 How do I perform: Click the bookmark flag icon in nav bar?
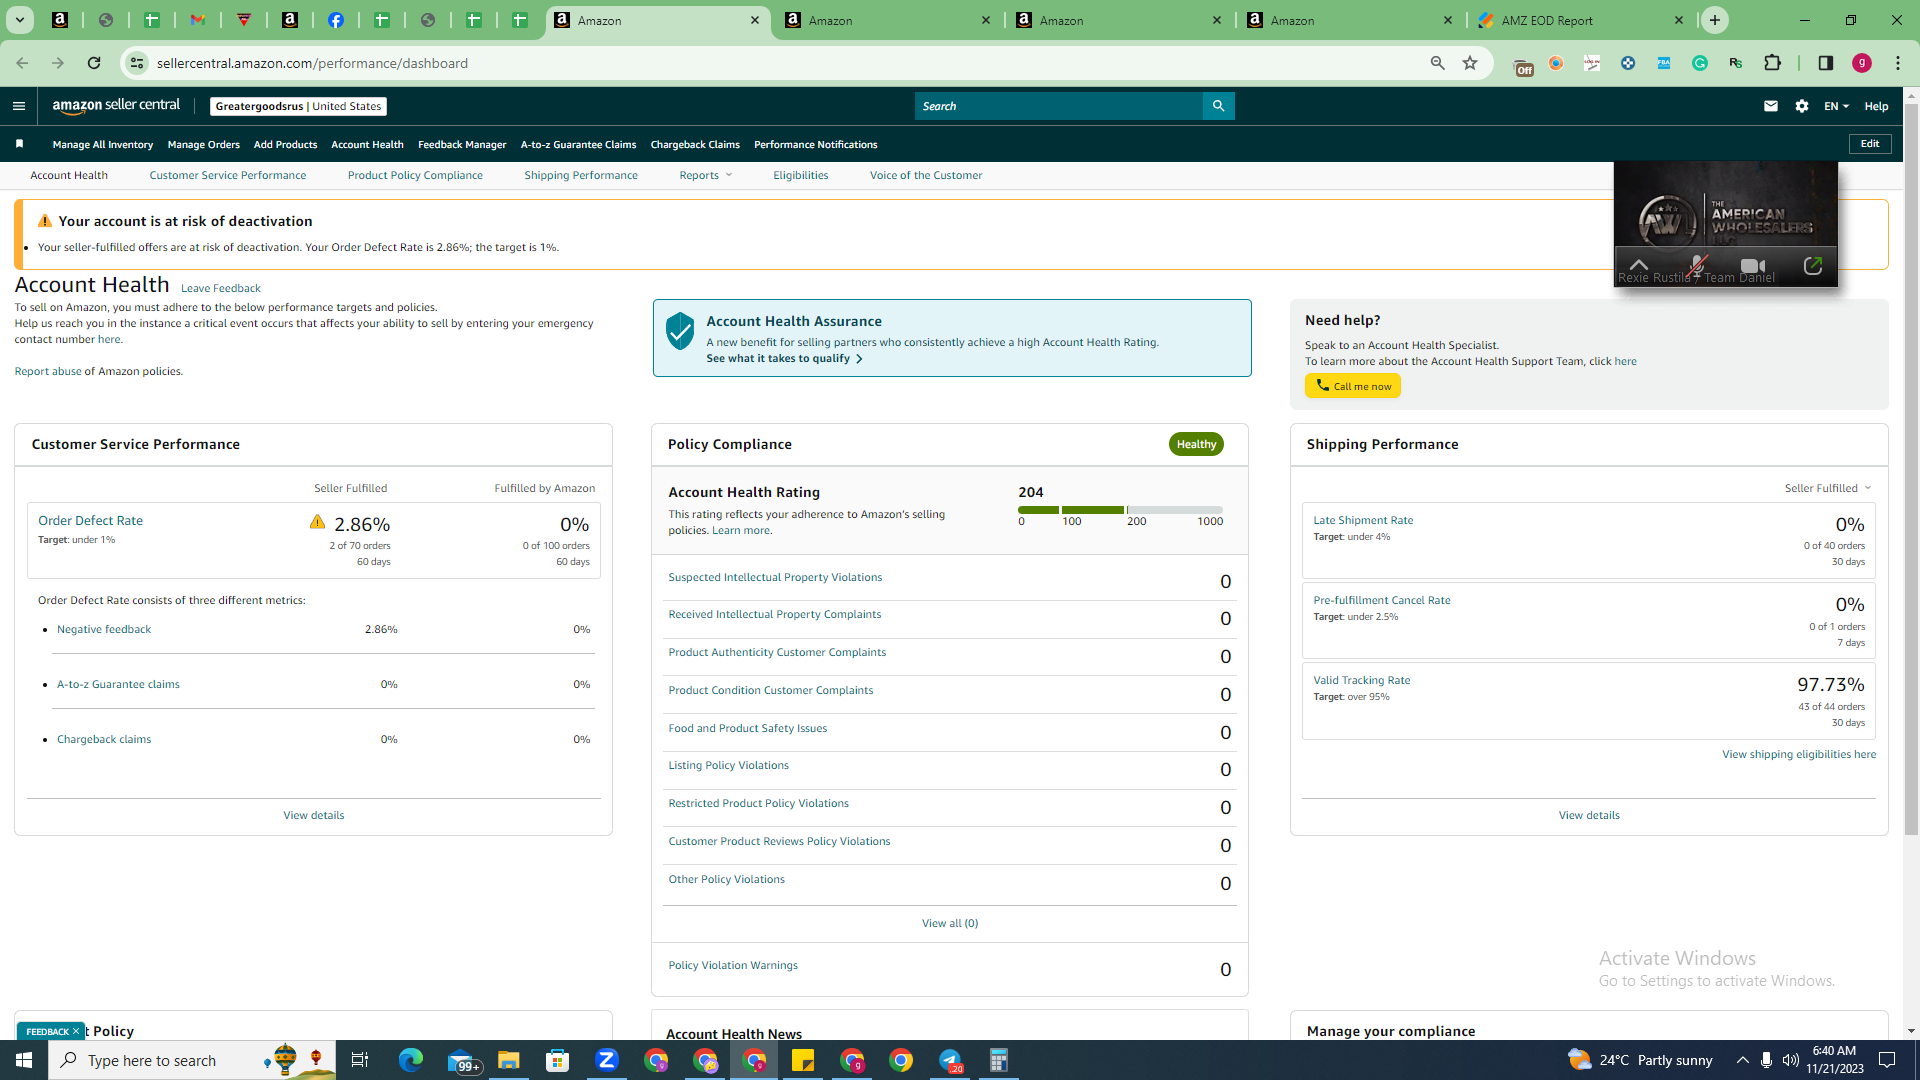tap(19, 144)
